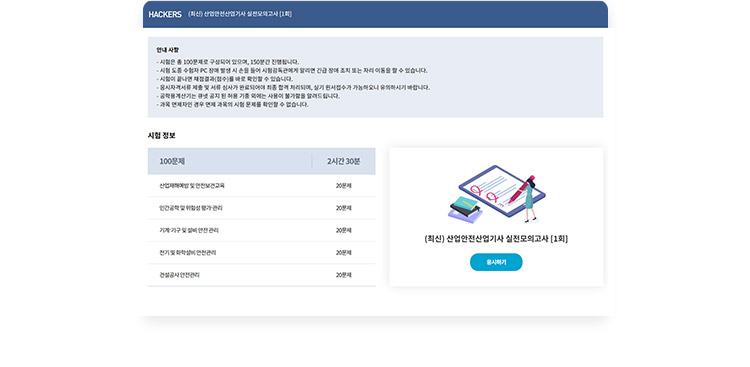Viewport: 750px width, 367px height.
Task: Click the HACKERS logo in header
Action: 165,14
